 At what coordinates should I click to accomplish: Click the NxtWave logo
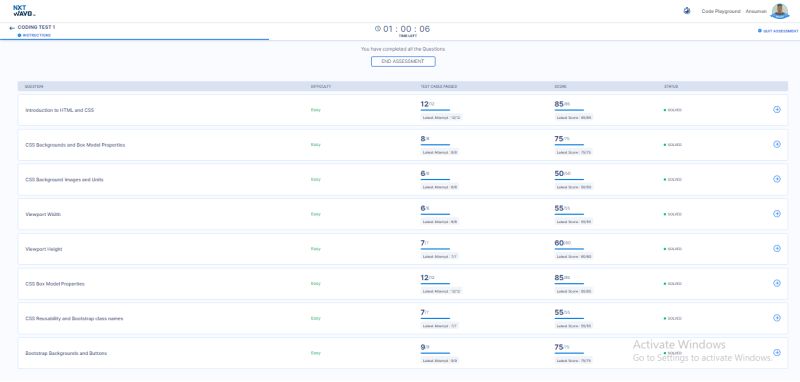(23, 11)
